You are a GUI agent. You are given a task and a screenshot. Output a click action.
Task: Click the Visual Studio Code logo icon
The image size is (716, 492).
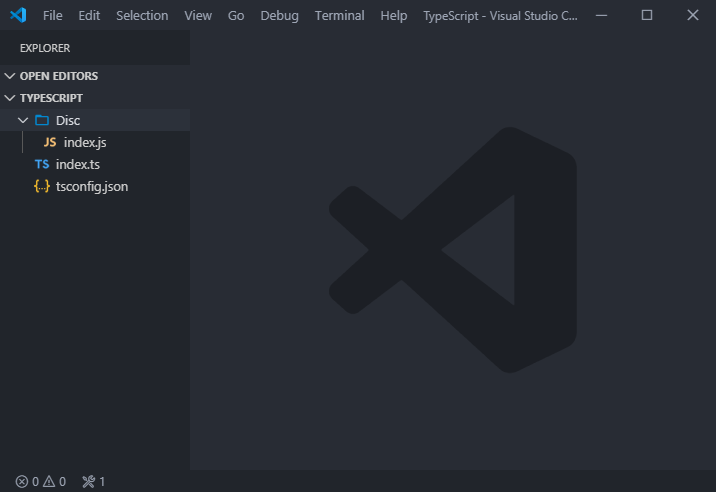point(18,15)
